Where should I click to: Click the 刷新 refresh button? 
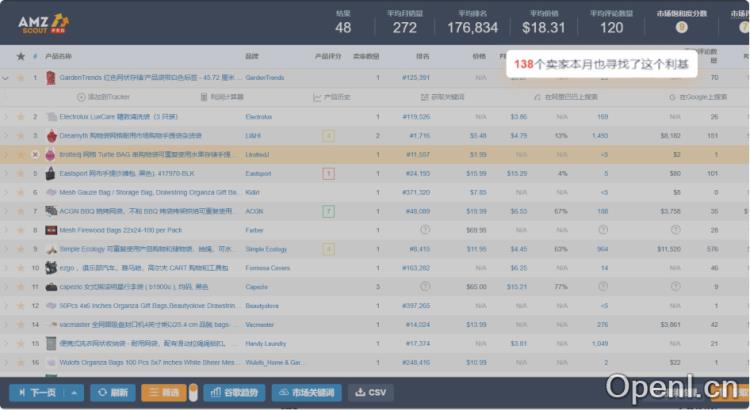113,392
